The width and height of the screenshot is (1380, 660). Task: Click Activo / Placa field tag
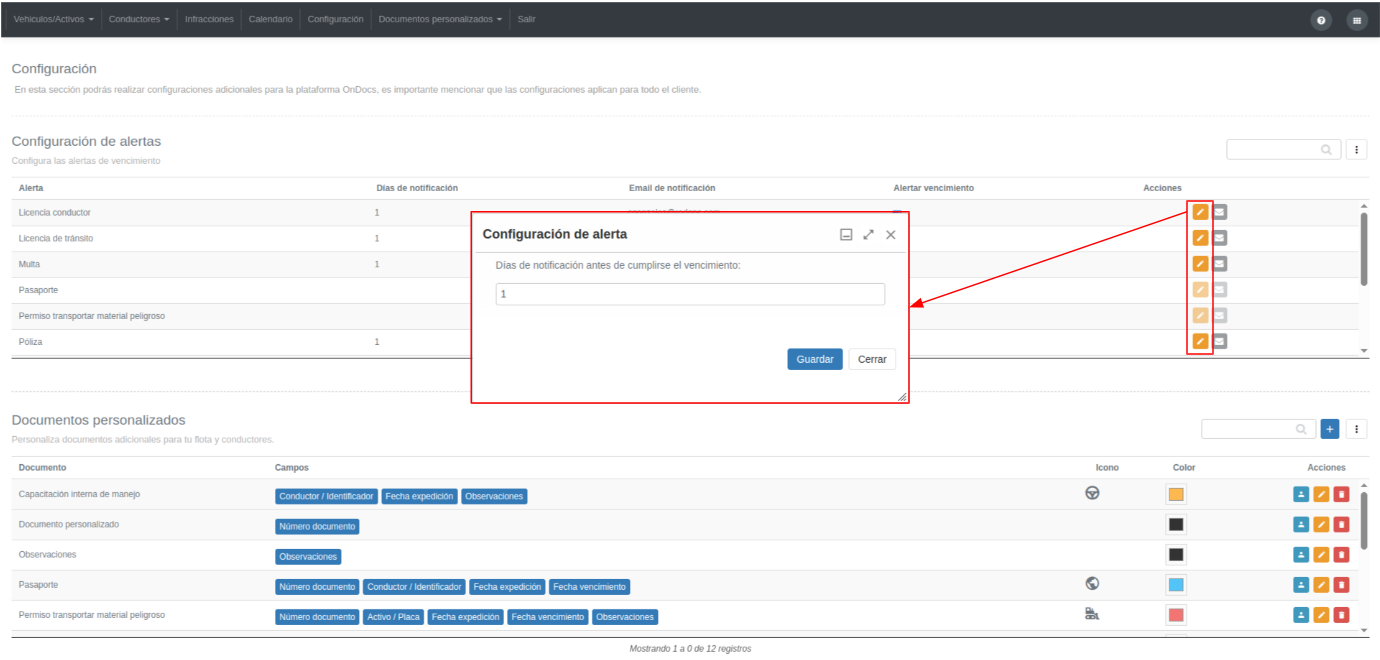(393, 617)
